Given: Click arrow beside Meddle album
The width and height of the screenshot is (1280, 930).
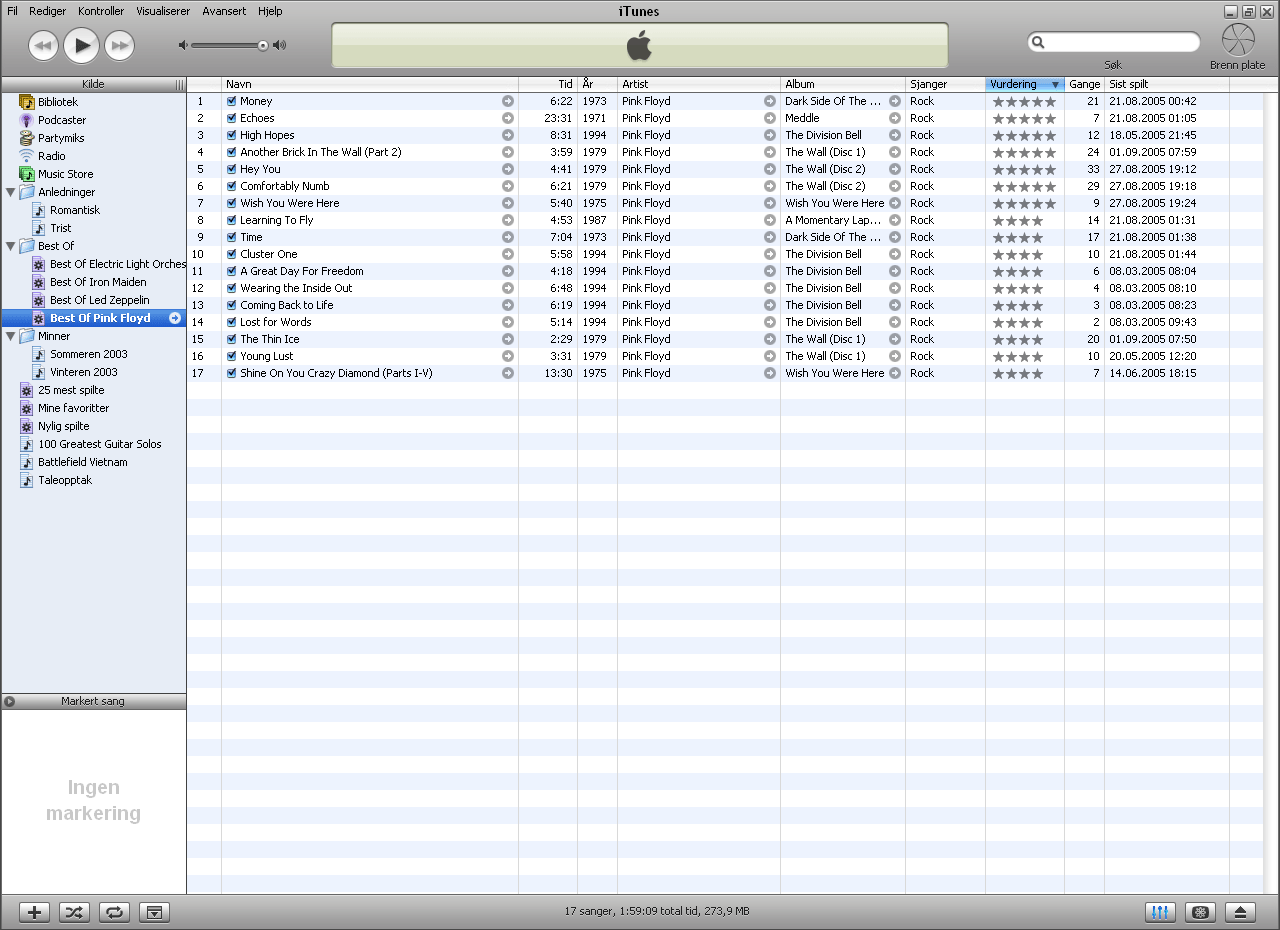Looking at the screenshot, I should 895,118.
